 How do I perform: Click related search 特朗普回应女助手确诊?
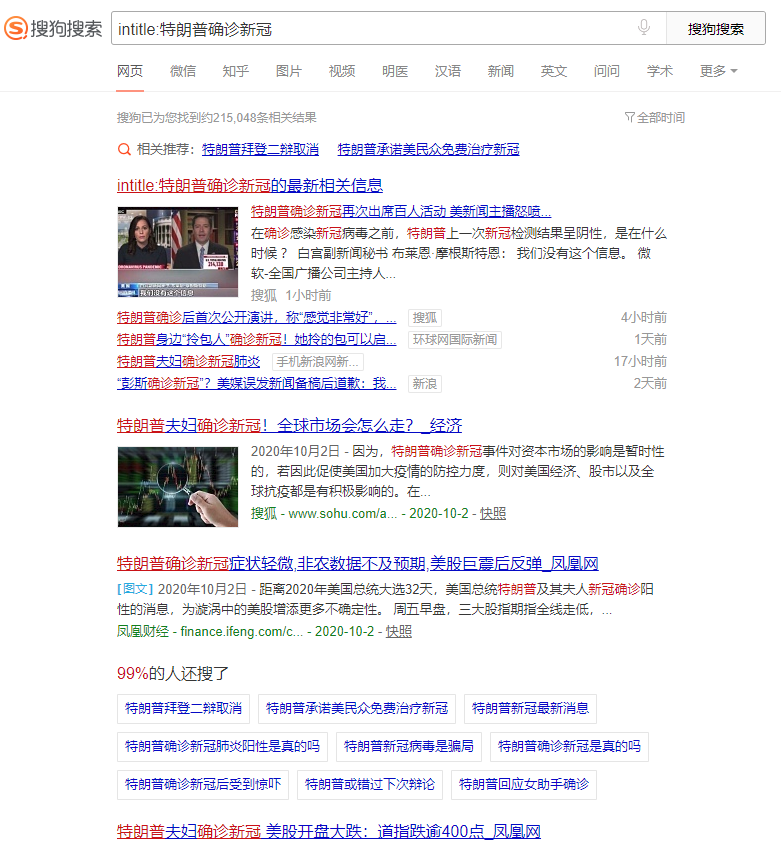click(524, 785)
